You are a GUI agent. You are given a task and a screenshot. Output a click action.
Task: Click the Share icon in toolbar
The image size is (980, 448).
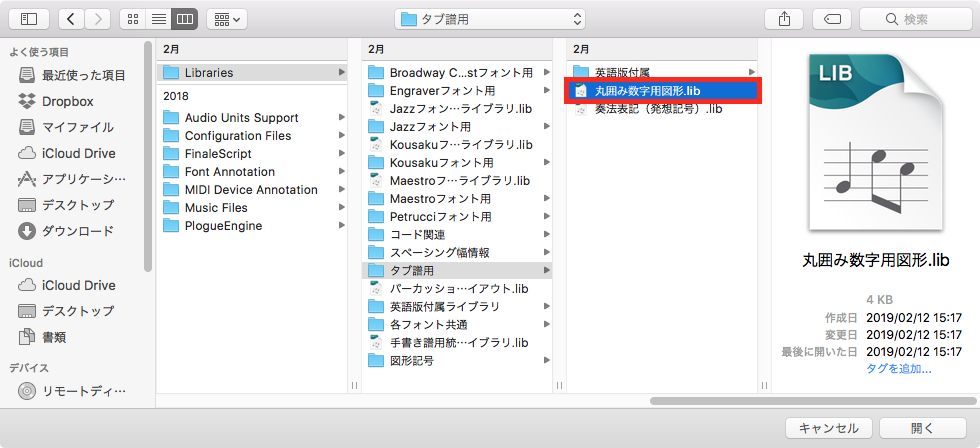point(782,18)
